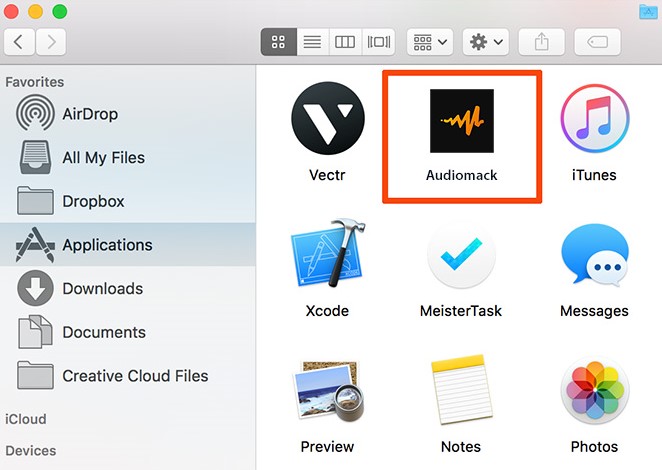This screenshot has width=662, height=470.
Task: Click the Documents sidebar icon
Action: point(35,332)
